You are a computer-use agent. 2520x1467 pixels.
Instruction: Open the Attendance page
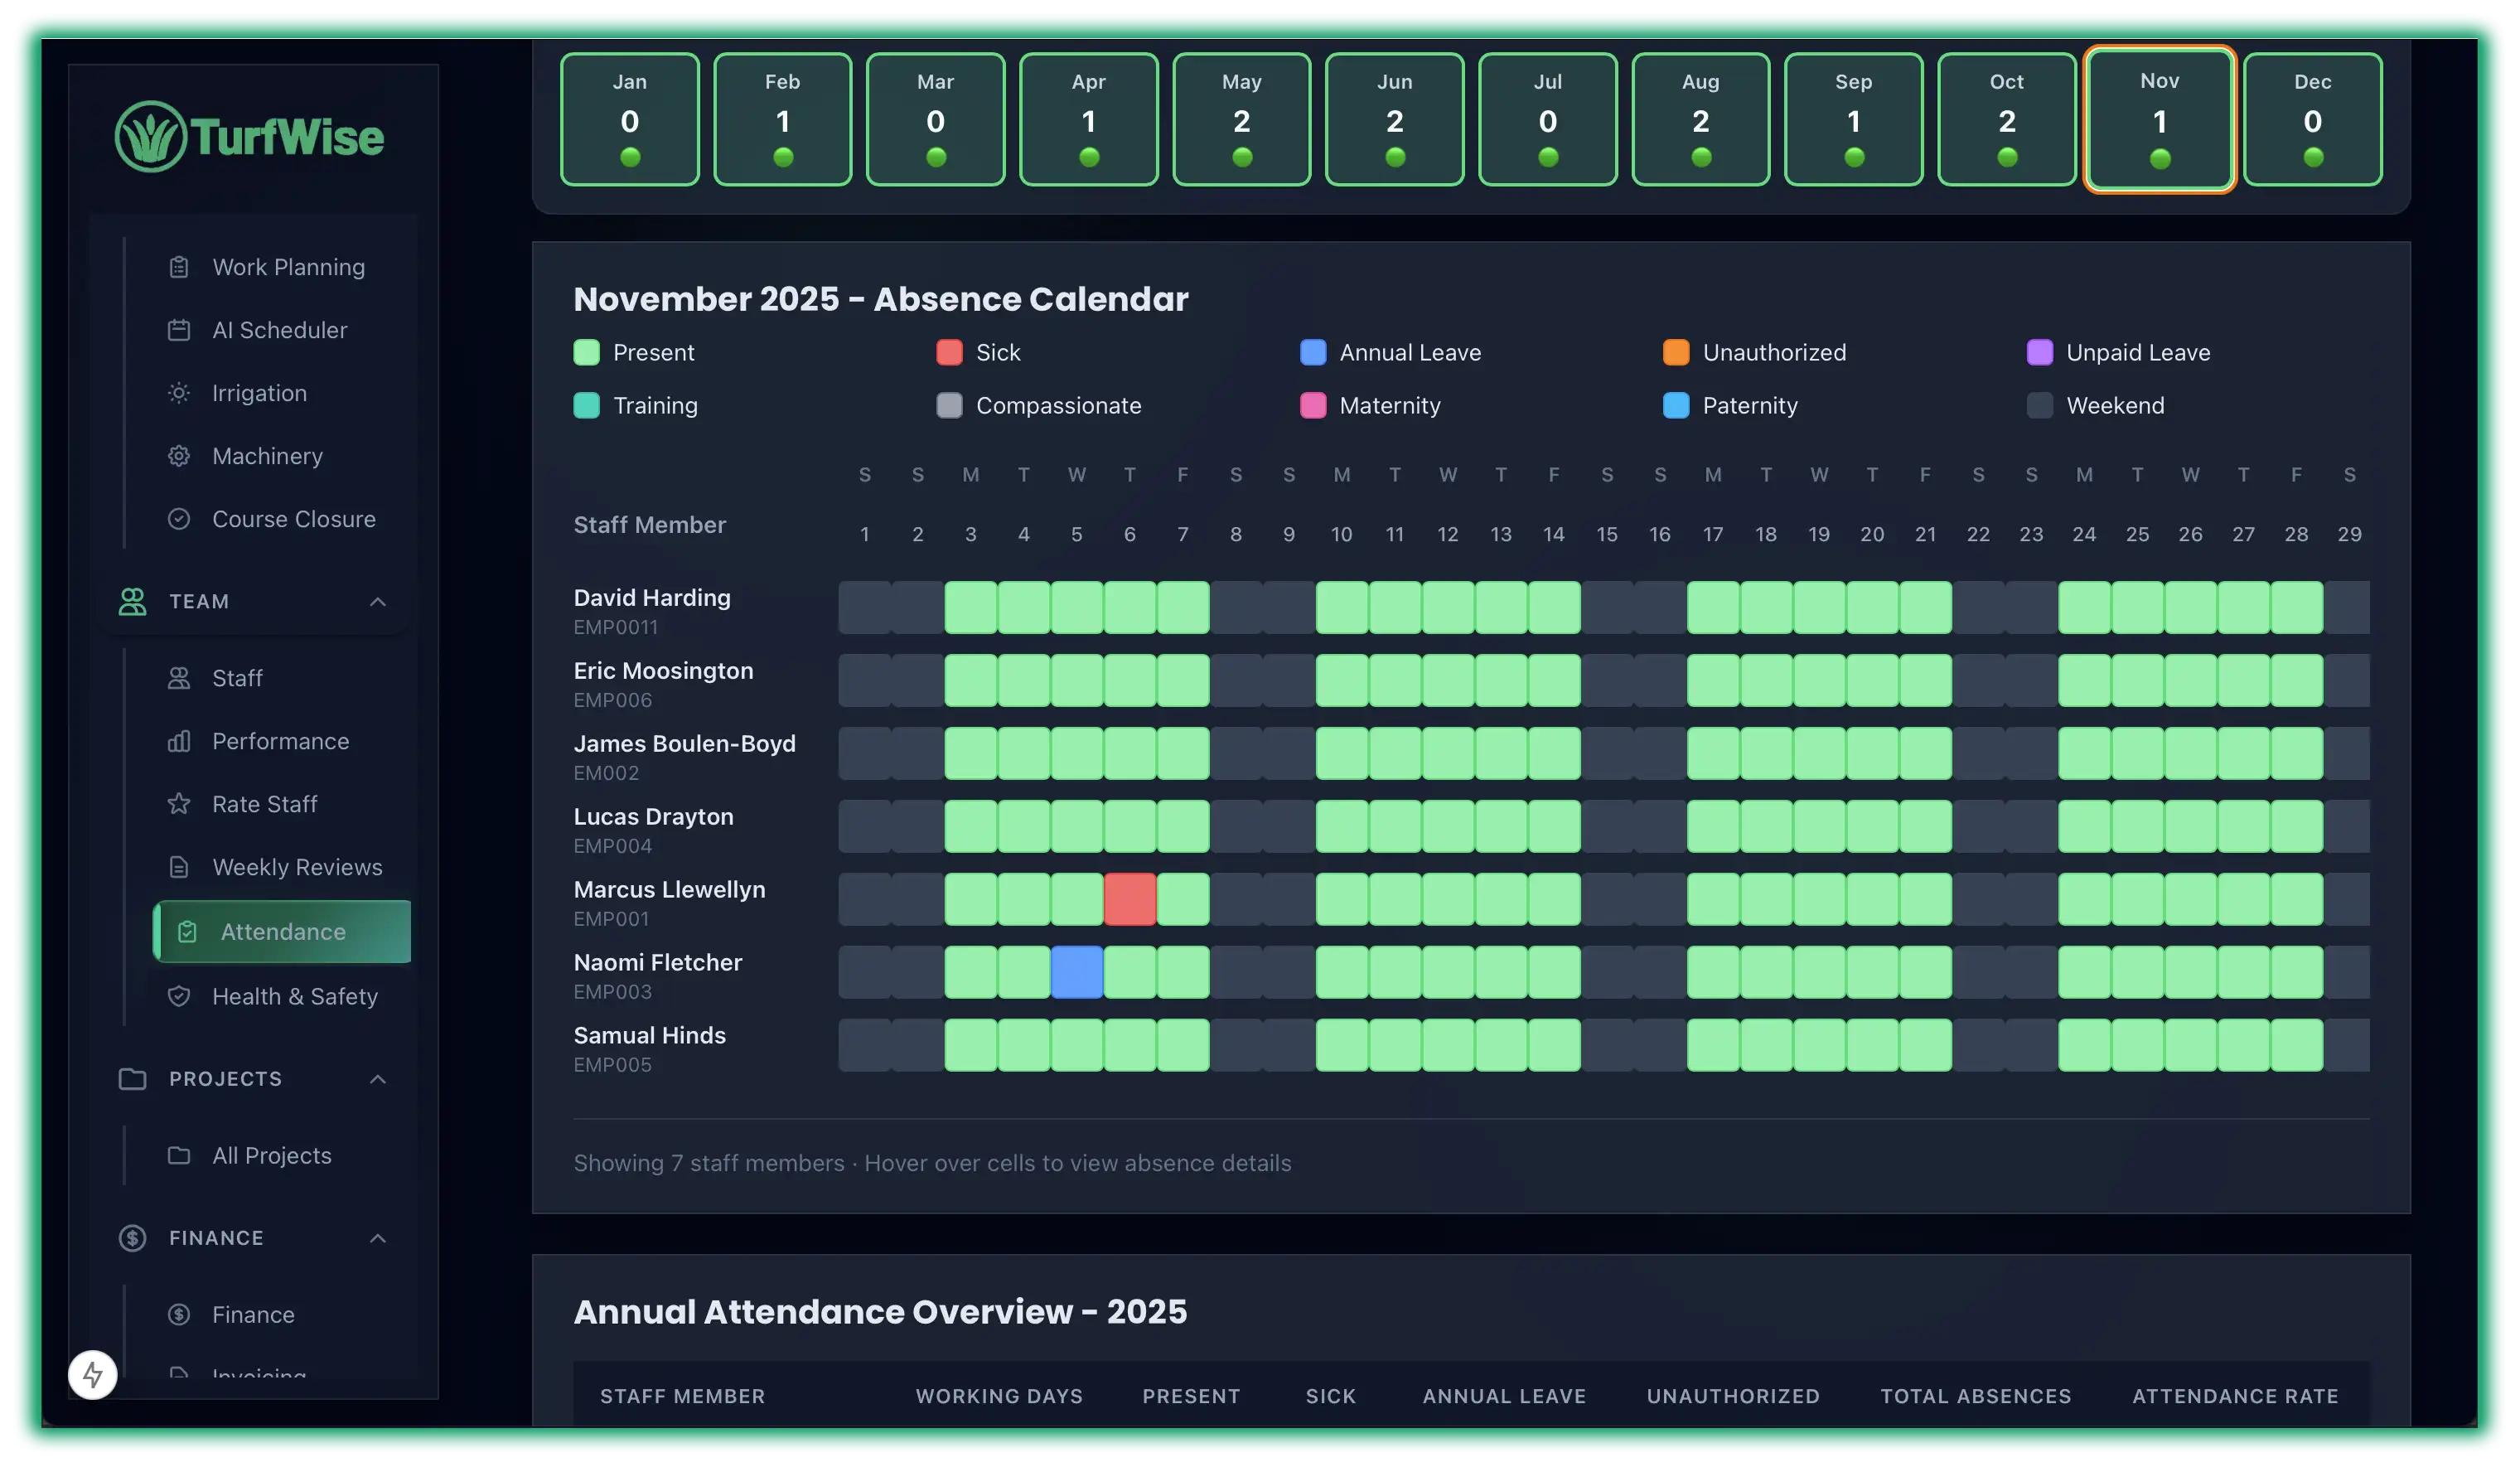(x=283, y=931)
